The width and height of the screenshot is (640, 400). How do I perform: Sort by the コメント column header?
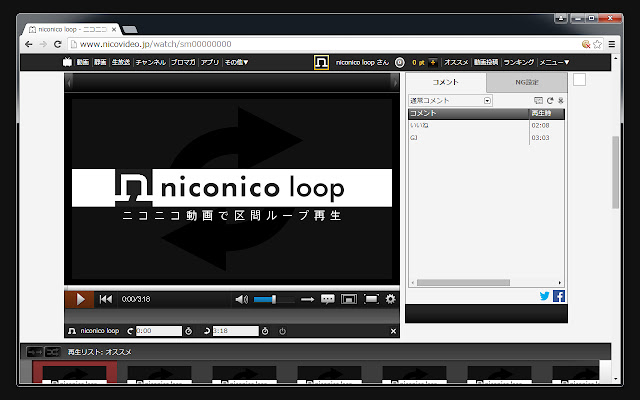[x=469, y=113]
